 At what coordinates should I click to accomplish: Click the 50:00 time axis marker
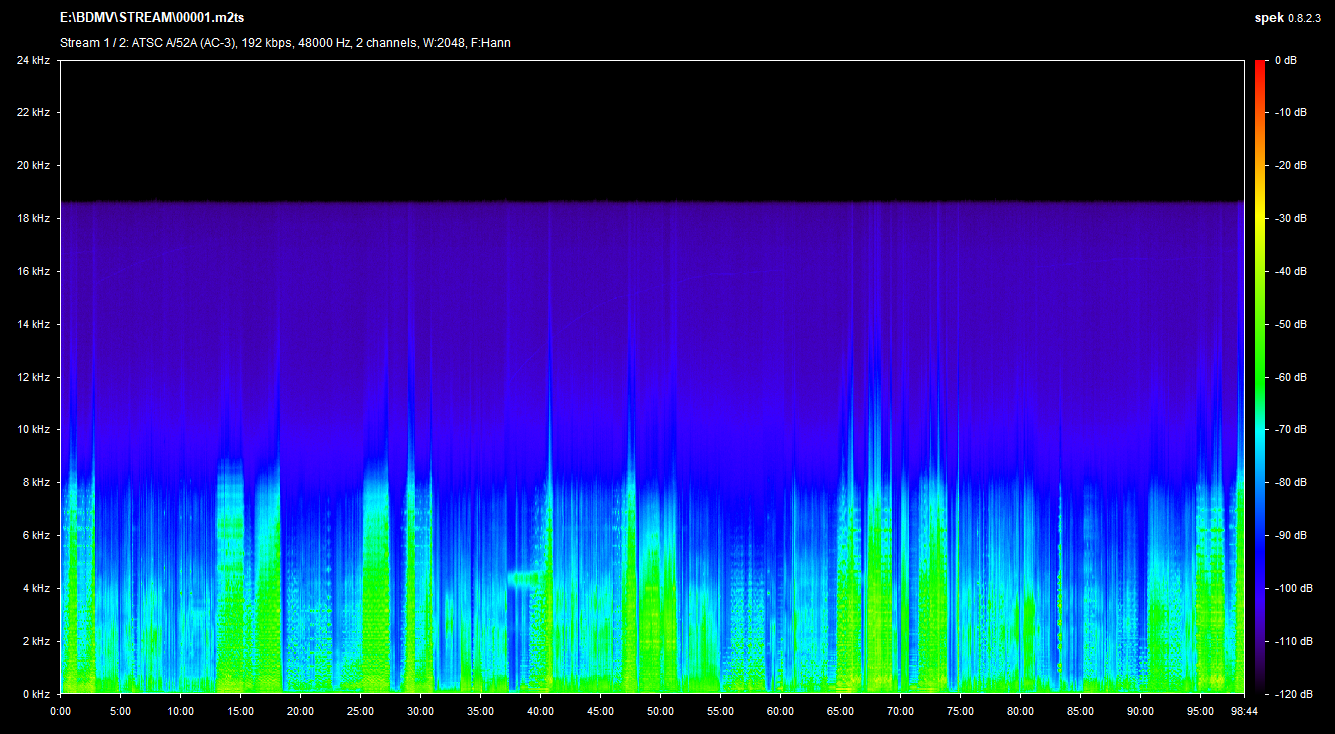660,712
